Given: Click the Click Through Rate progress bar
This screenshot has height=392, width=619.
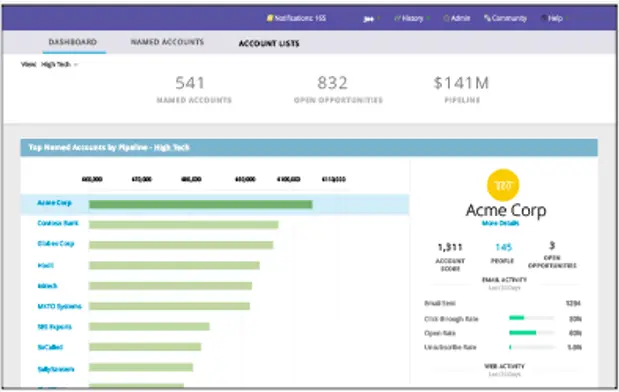Looking at the screenshot, I should 531,318.
